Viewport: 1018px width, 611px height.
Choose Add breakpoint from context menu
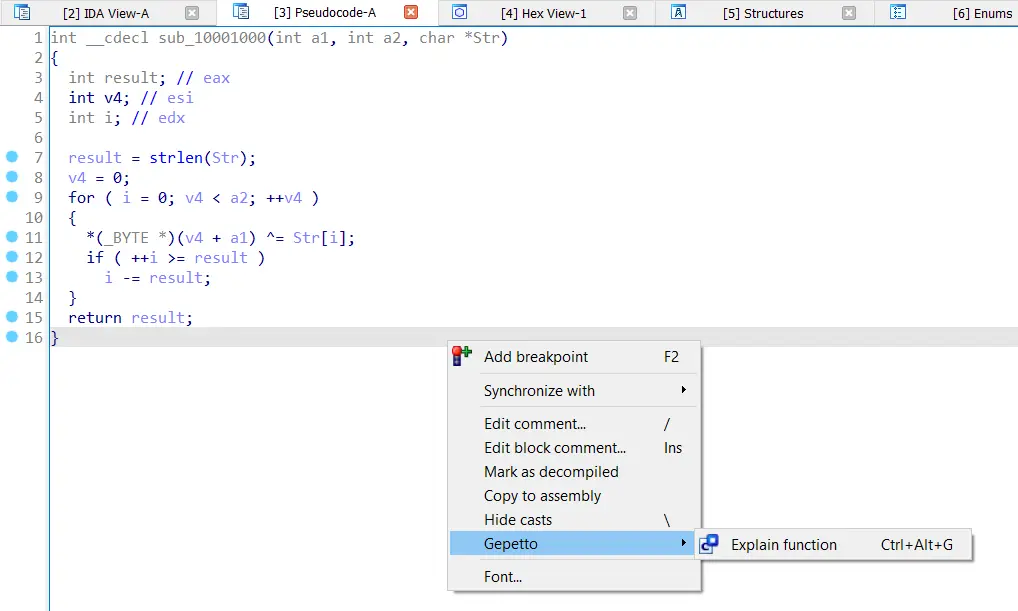[x=575, y=356]
